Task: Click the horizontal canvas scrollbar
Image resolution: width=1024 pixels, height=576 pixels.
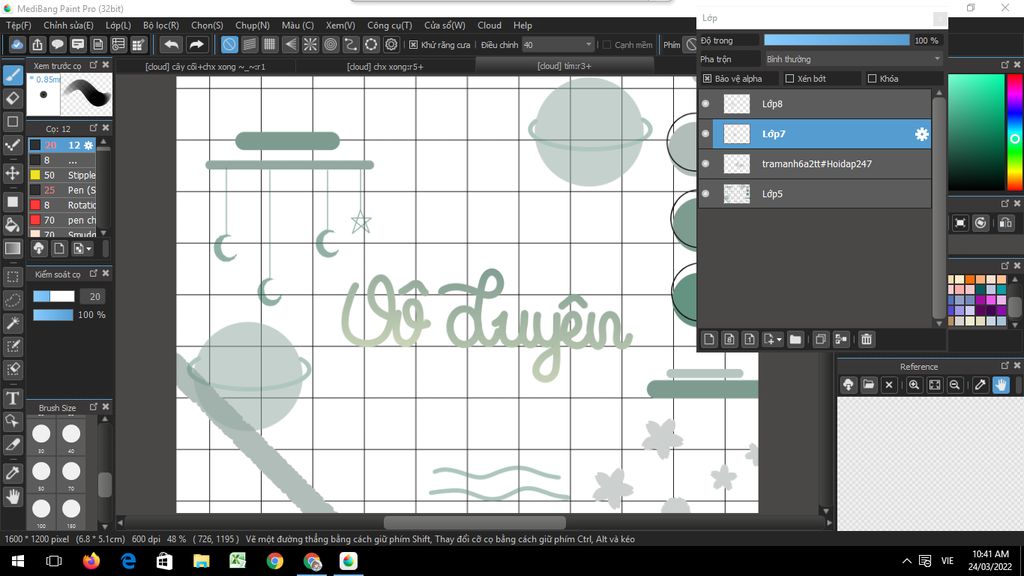Action: pyautogui.click(x=475, y=522)
